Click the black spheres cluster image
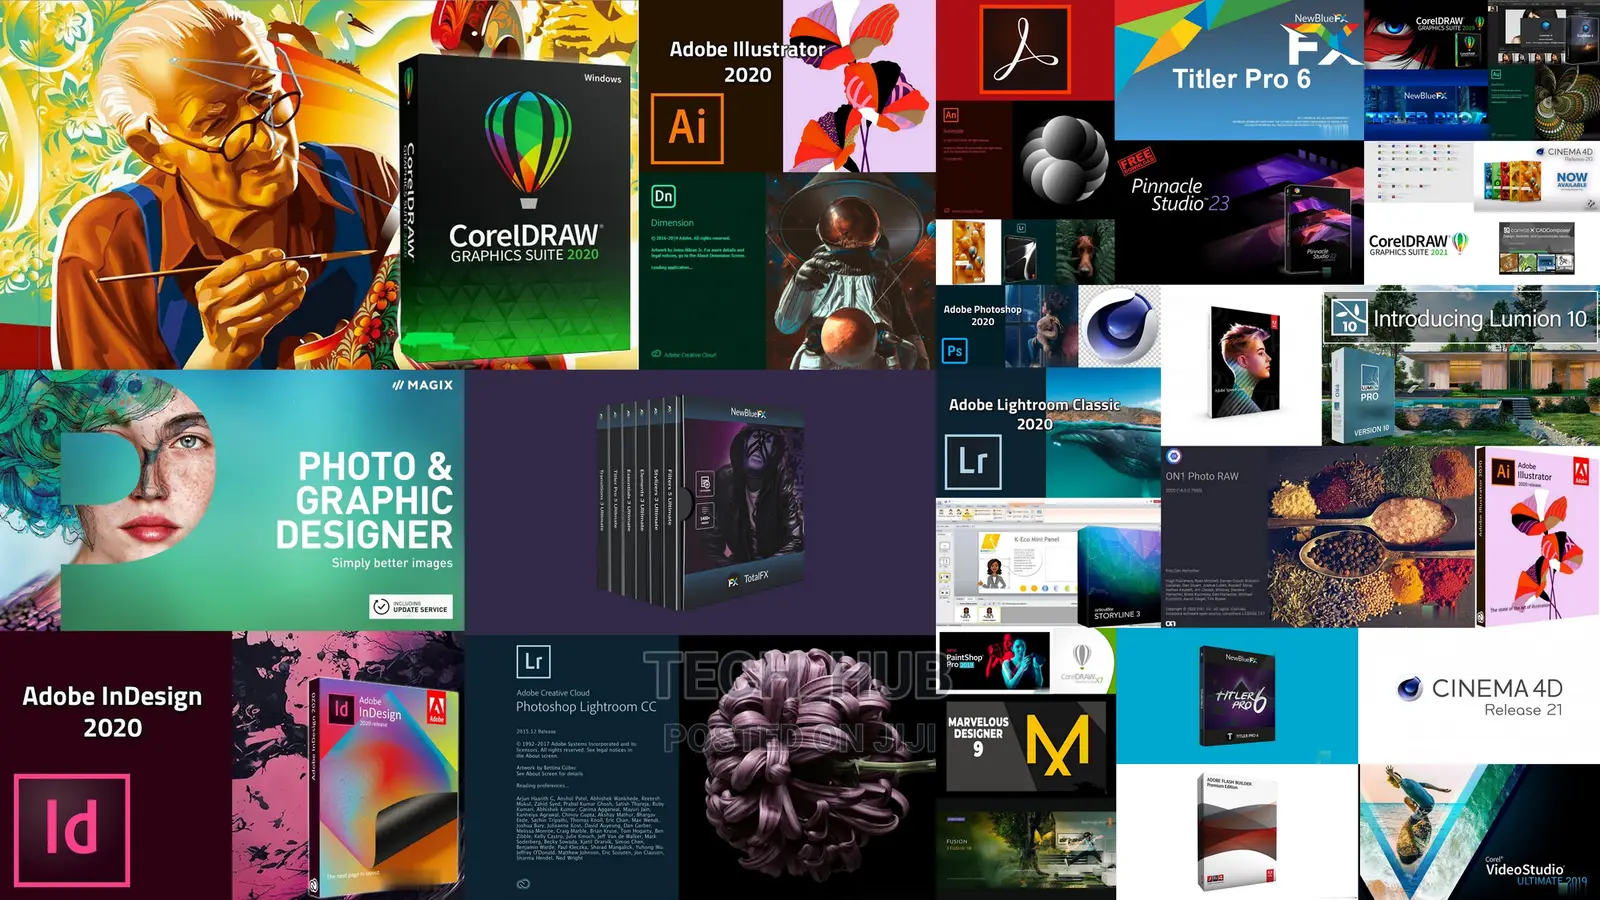1600x900 pixels. point(1063,159)
